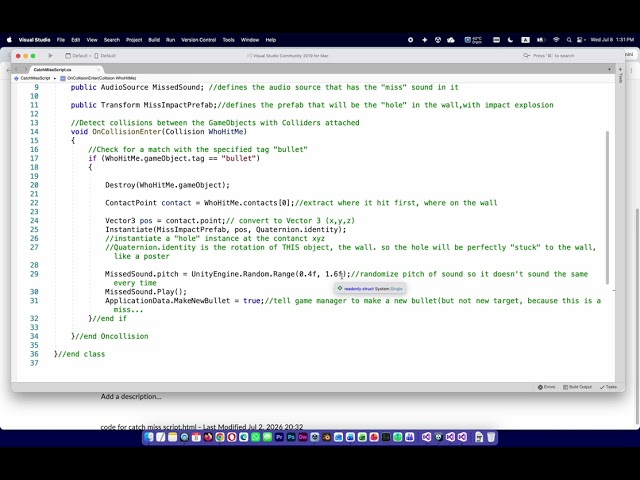Click the search field in the toolbar
This screenshot has width=640, height=480.
tap(569, 56)
